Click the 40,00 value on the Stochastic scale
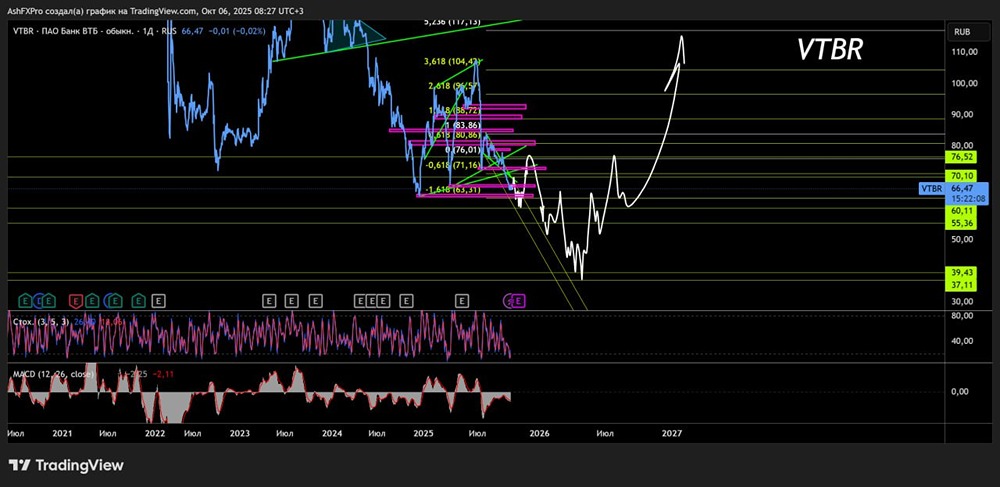 [x=964, y=341]
